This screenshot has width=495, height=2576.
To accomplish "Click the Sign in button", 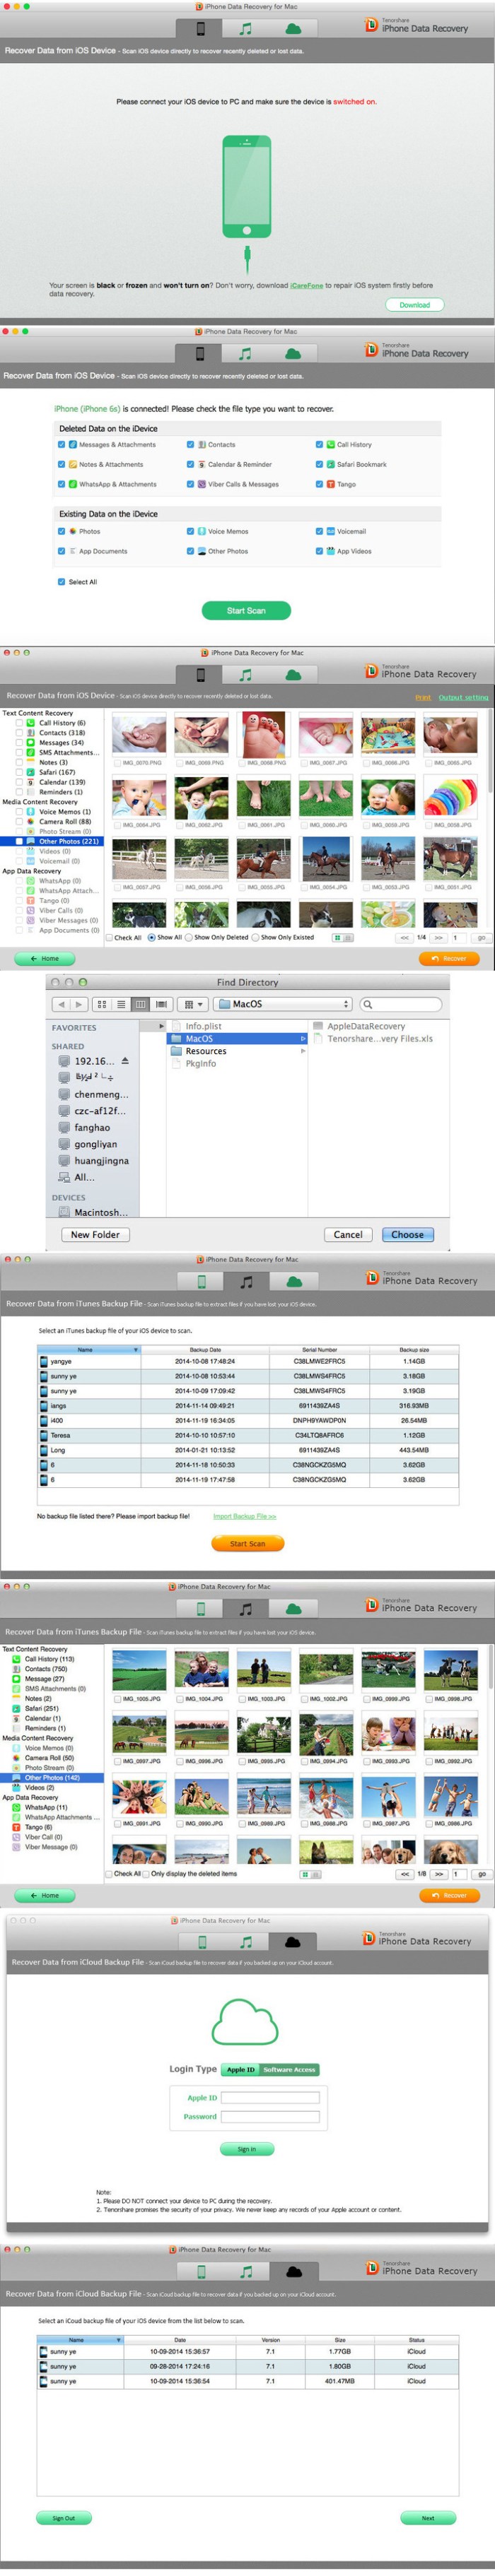I will click(x=246, y=2149).
